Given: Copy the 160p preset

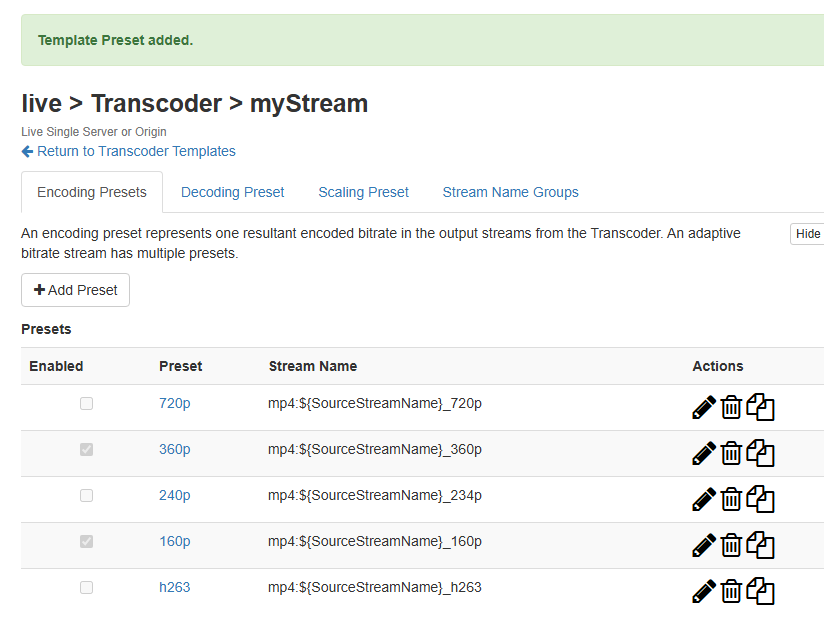Looking at the screenshot, I should (761, 545).
